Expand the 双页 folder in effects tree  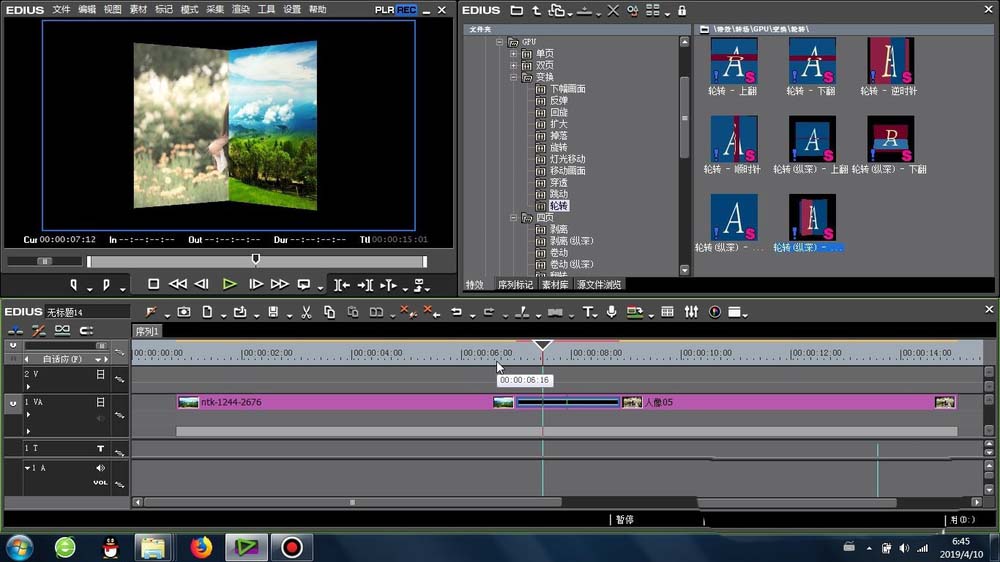[x=514, y=65]
